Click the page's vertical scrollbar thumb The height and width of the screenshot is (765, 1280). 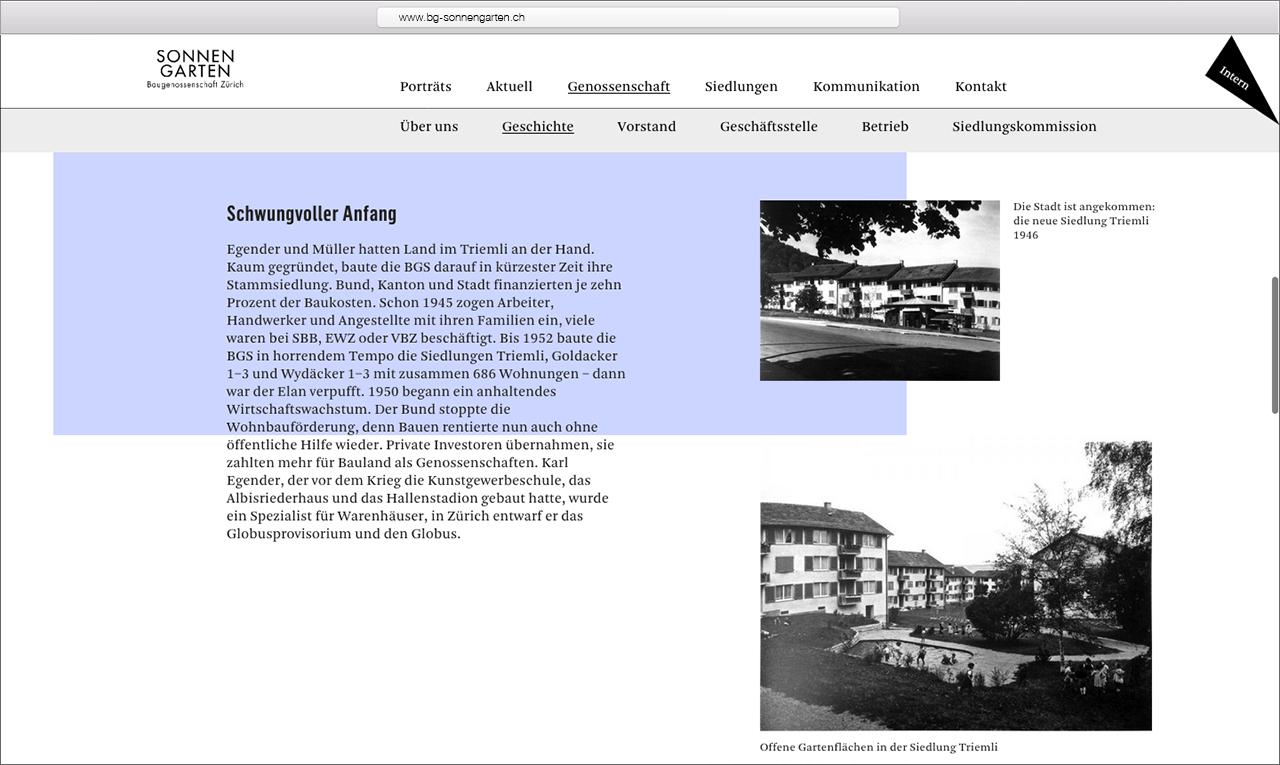[x=1274, y=344]
